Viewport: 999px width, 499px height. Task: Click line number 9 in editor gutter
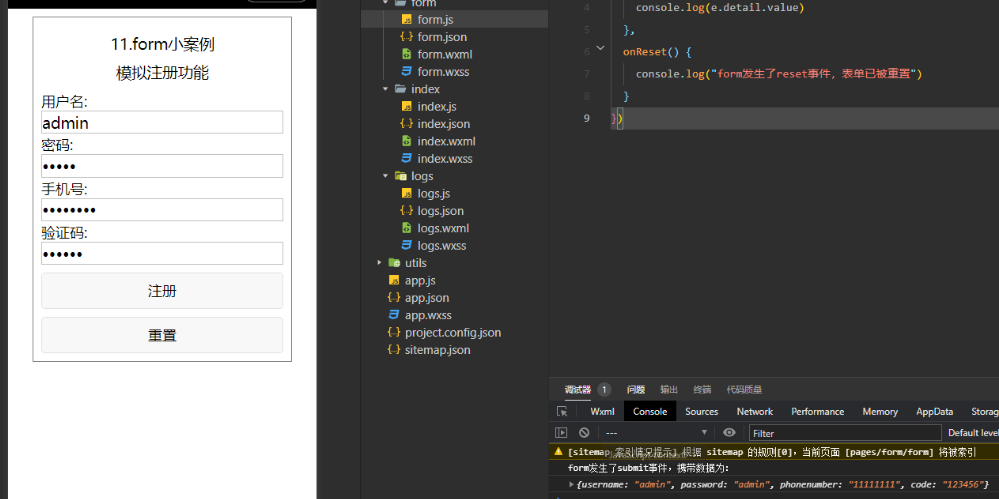pyautogui.click(x=586, y=118)
